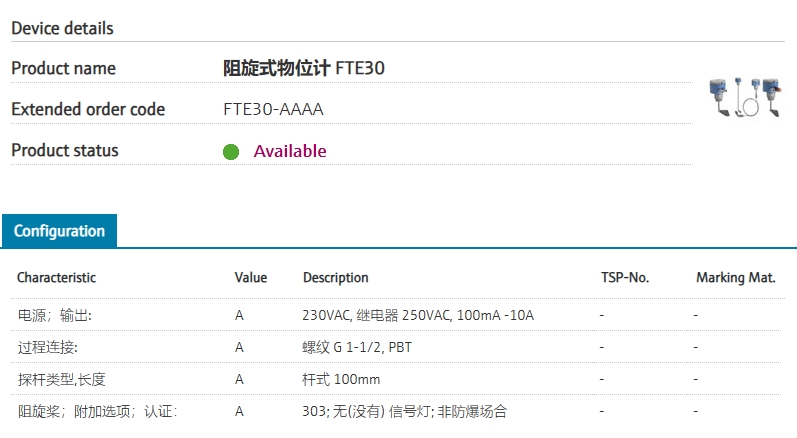Click the product name 阻旋式物位计 FTE30
797x438 pixels.
[304, 68]
